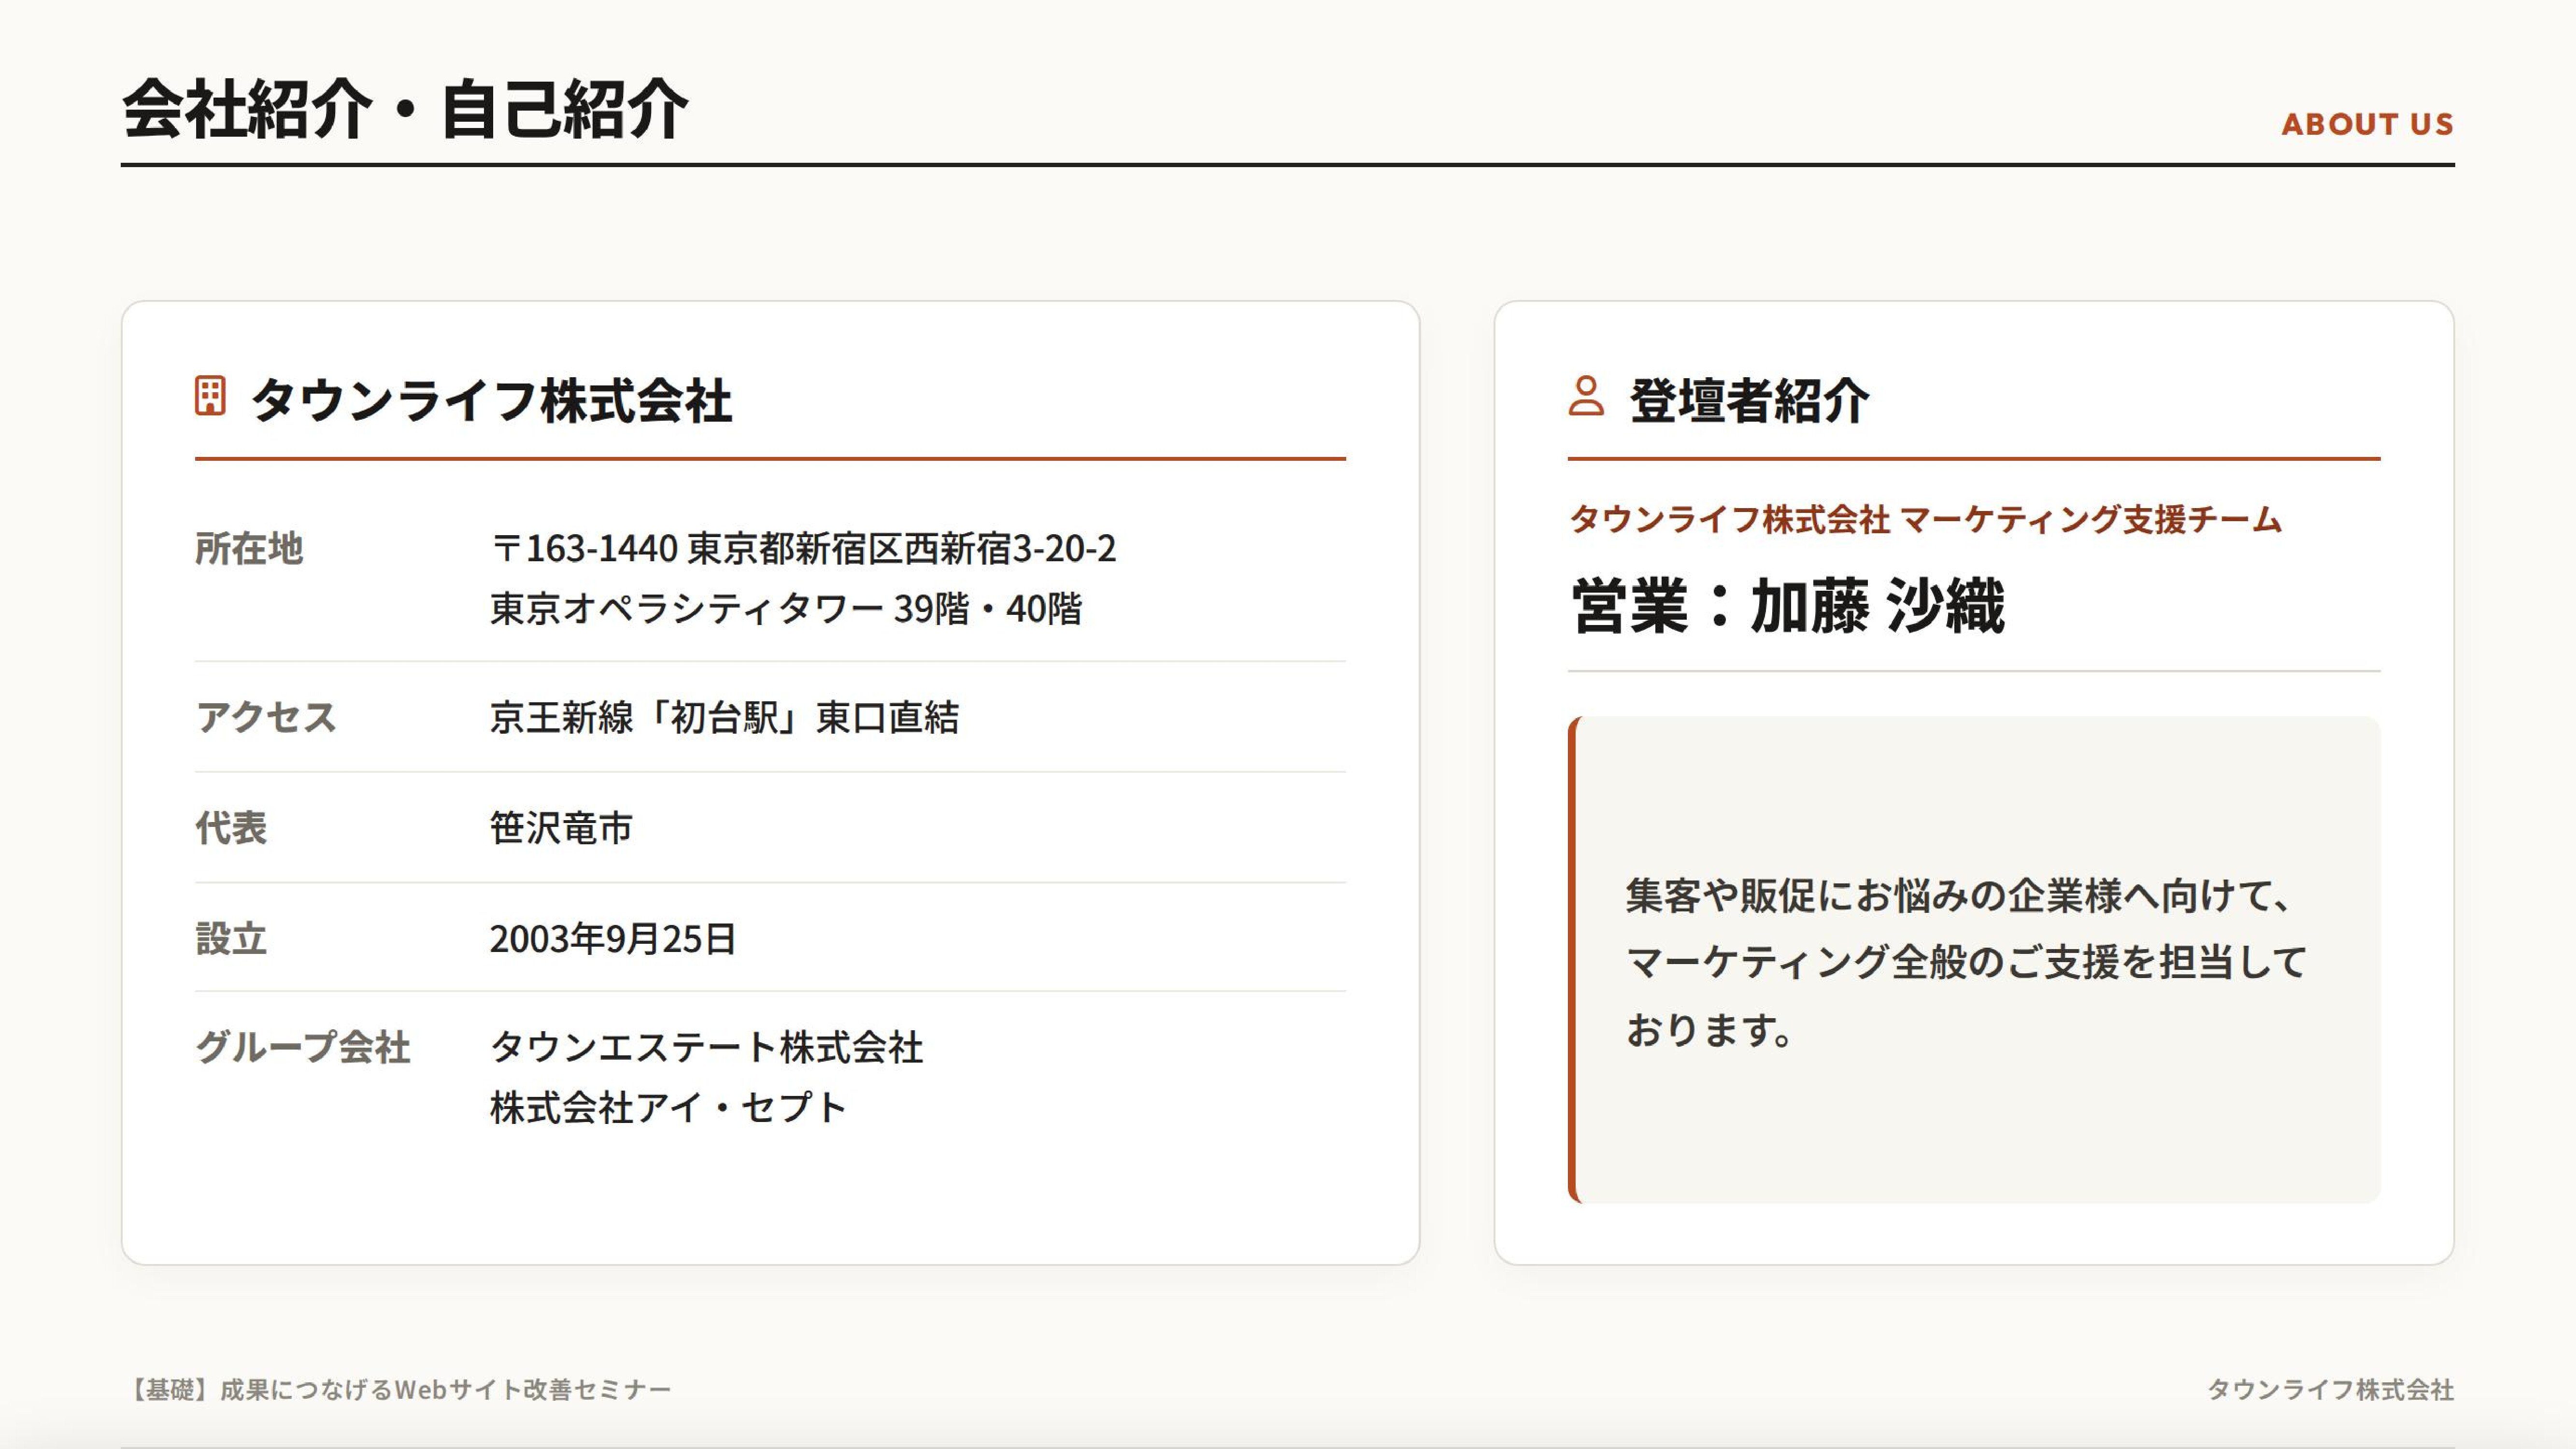Click the slide title 会社紹介・自己紹介
The width and height of the screenshot is (2576, 1449).
tap(405, 108)
